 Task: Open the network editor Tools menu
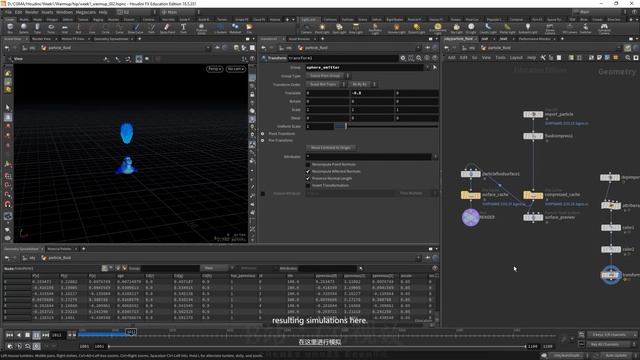pos(500,58)
